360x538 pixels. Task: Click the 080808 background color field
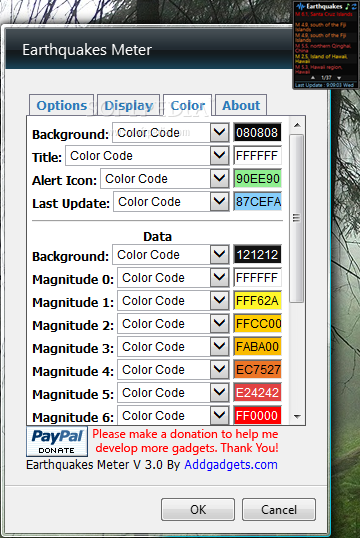point(257,132)
